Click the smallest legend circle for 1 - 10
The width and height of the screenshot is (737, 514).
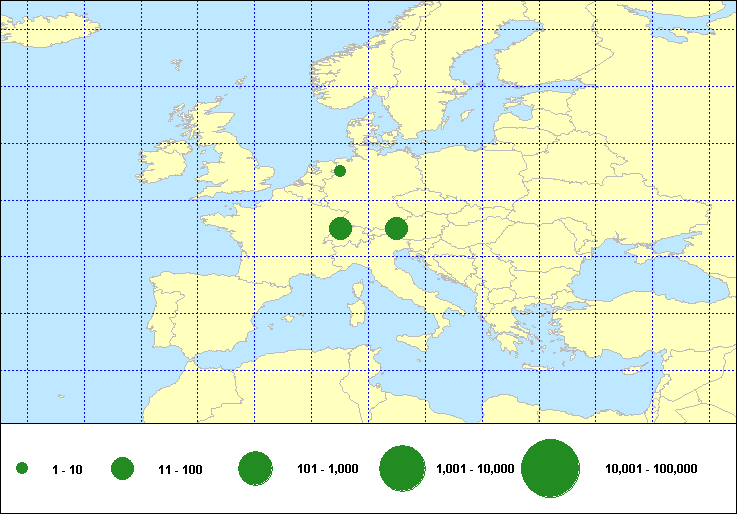(x=22, y=469)
